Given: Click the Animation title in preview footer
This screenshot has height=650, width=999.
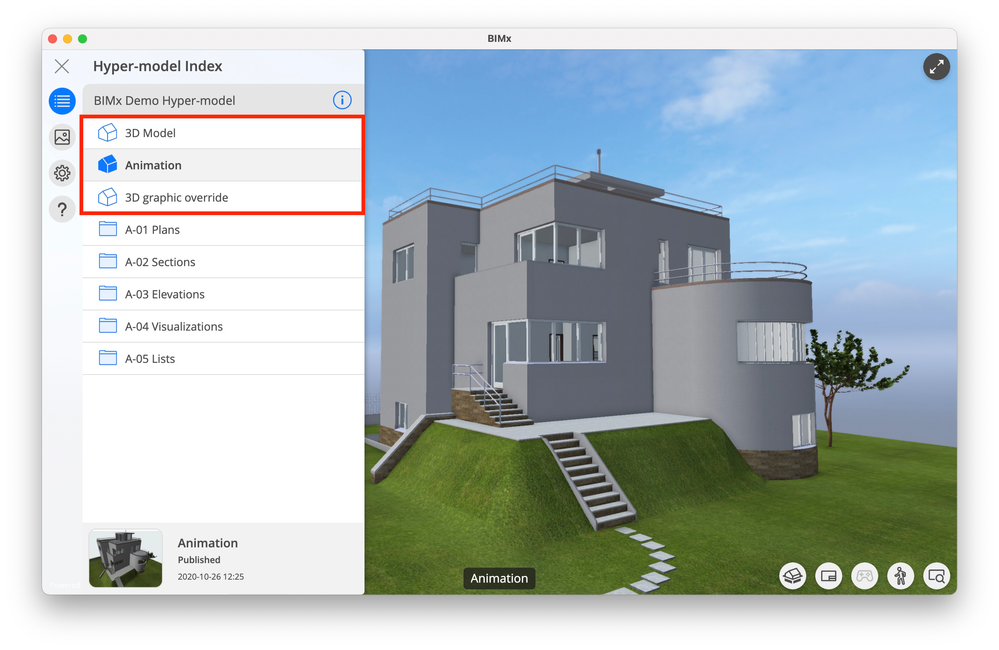Looking at the screenshot, I should coord(208,543).
